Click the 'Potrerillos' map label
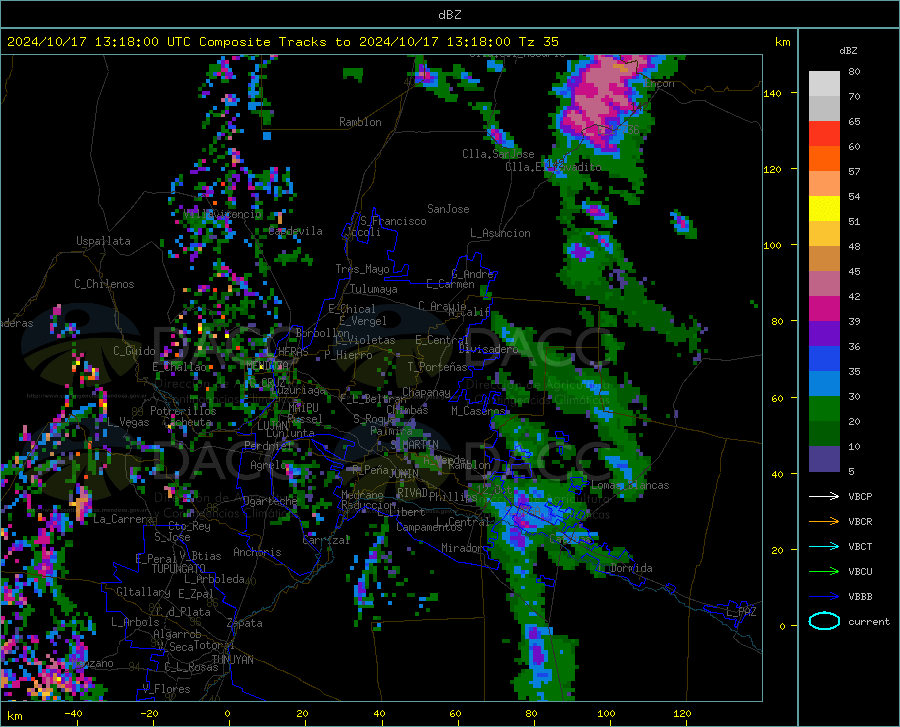Screen dimensions: 900x727 click(x=183, y=411)
